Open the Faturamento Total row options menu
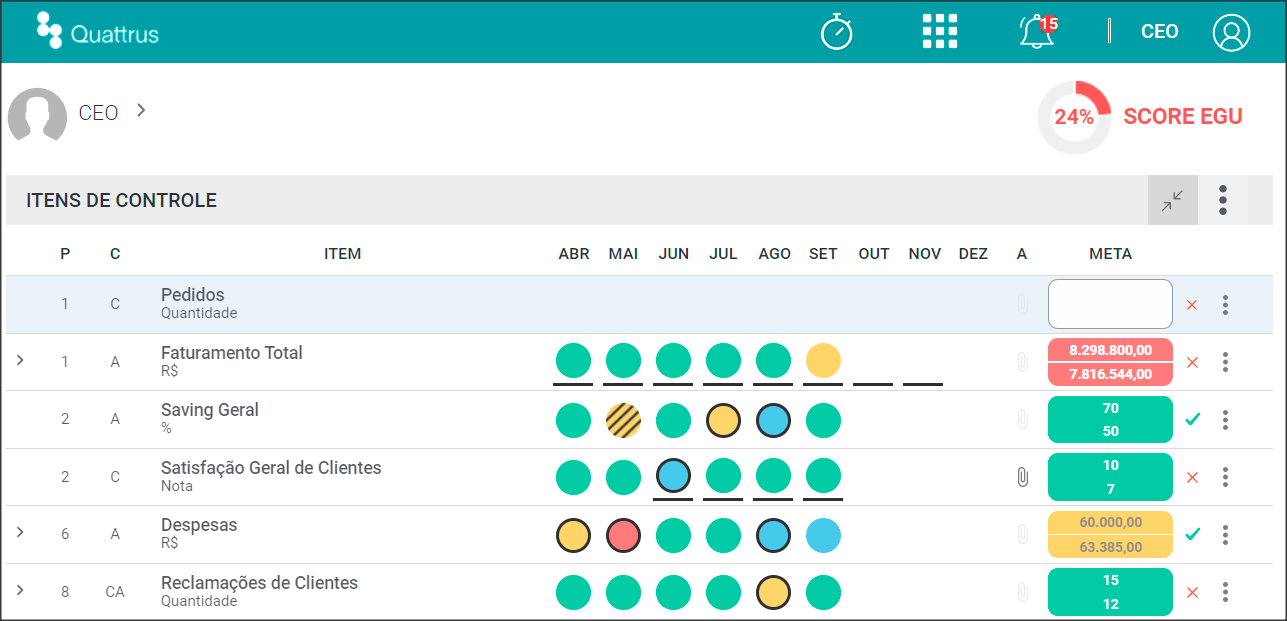This screenshot has height=621, width=1287. point(1225,362)
